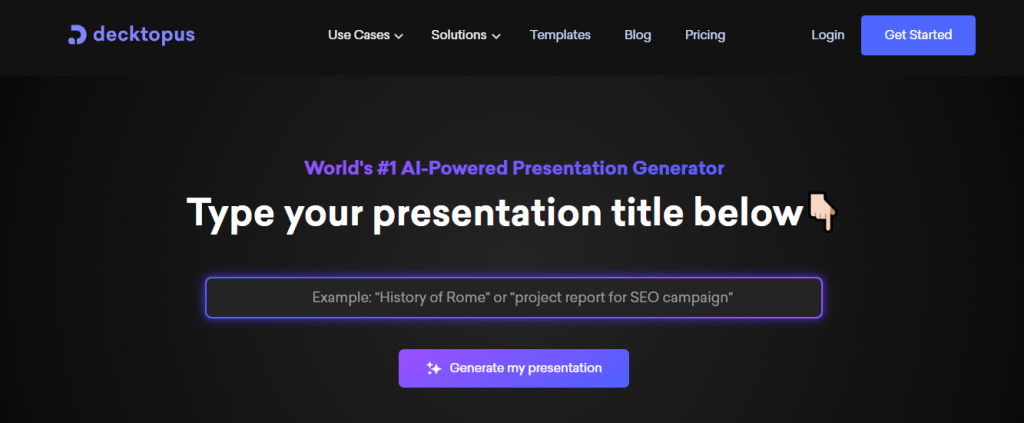This screenshot has height=423, width=1024.
Task: View the Pricing page
Action: [705, 35]
